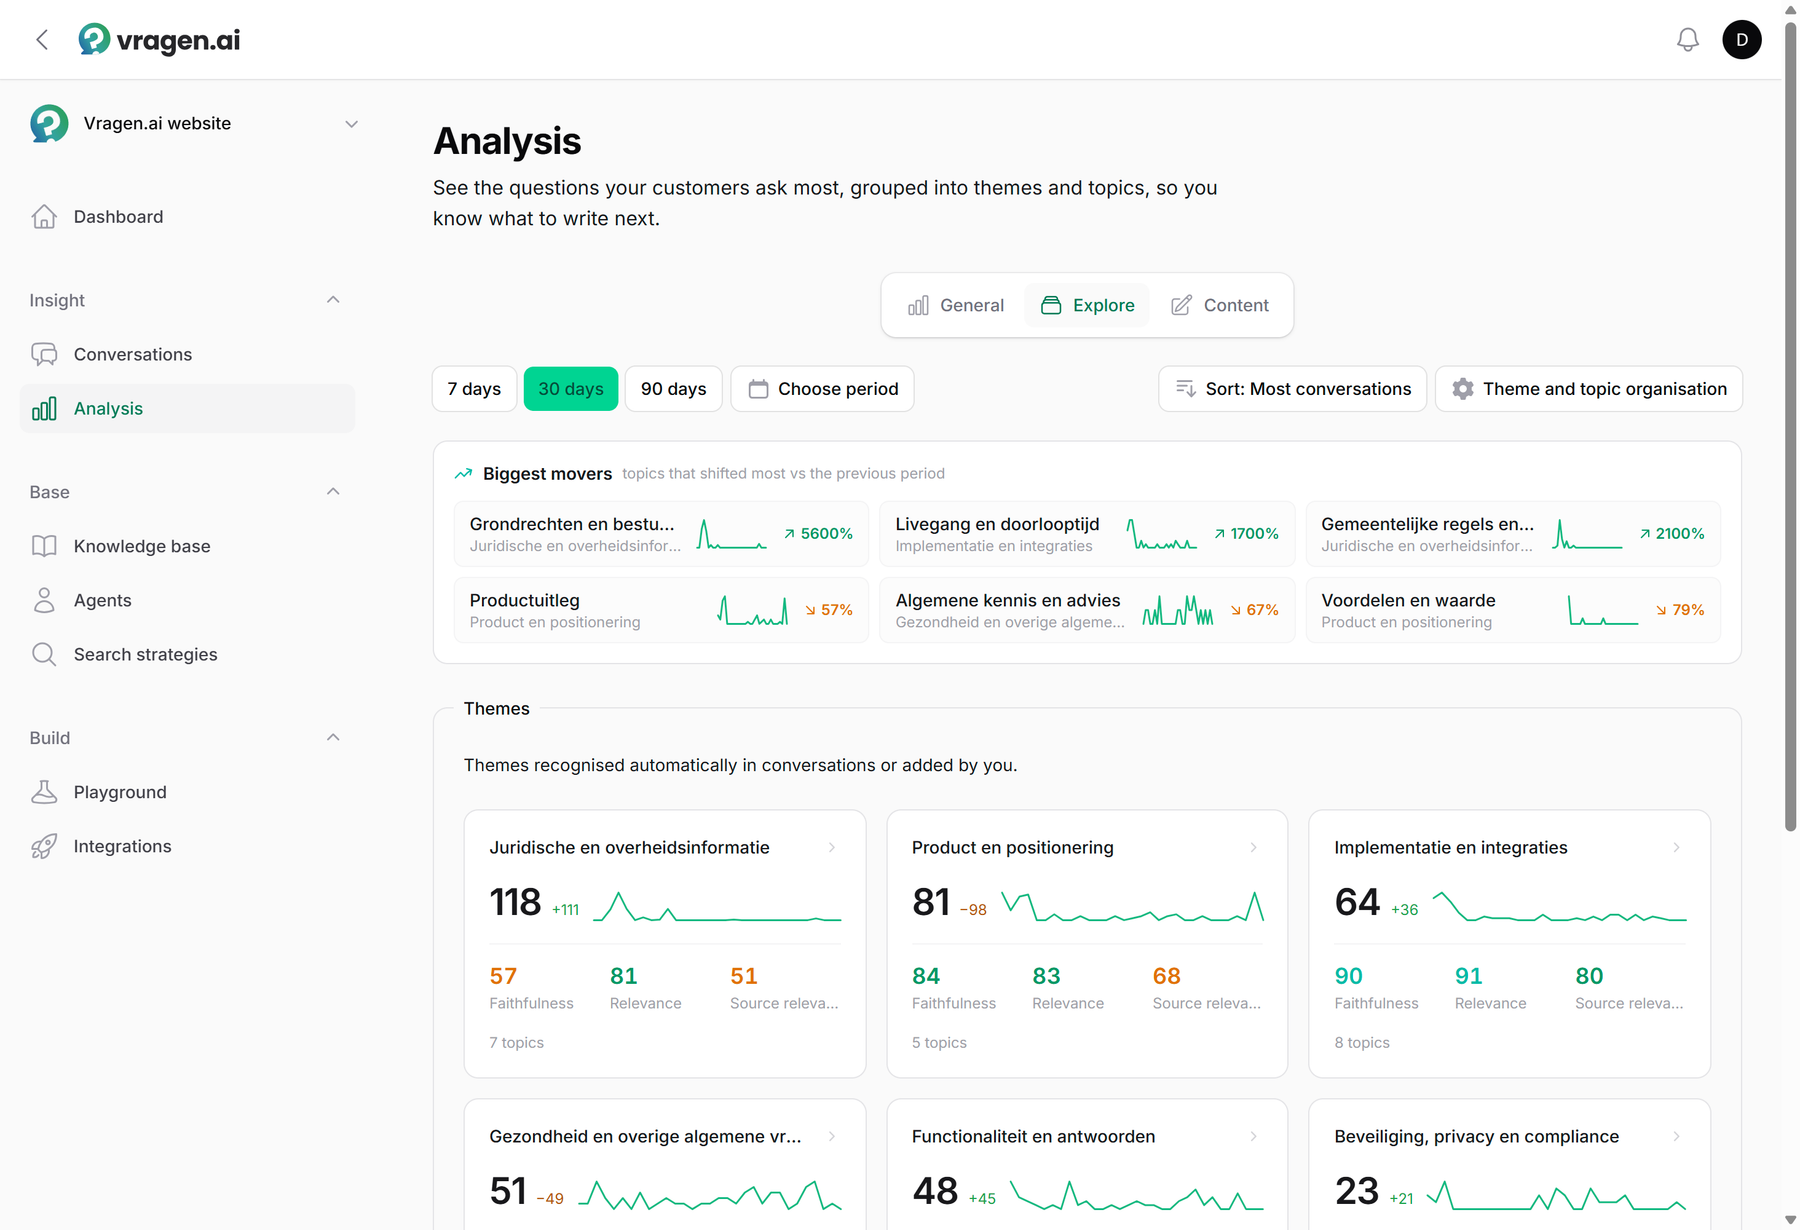Go to Dashboard in sidebar

click(x=187, y=217)
